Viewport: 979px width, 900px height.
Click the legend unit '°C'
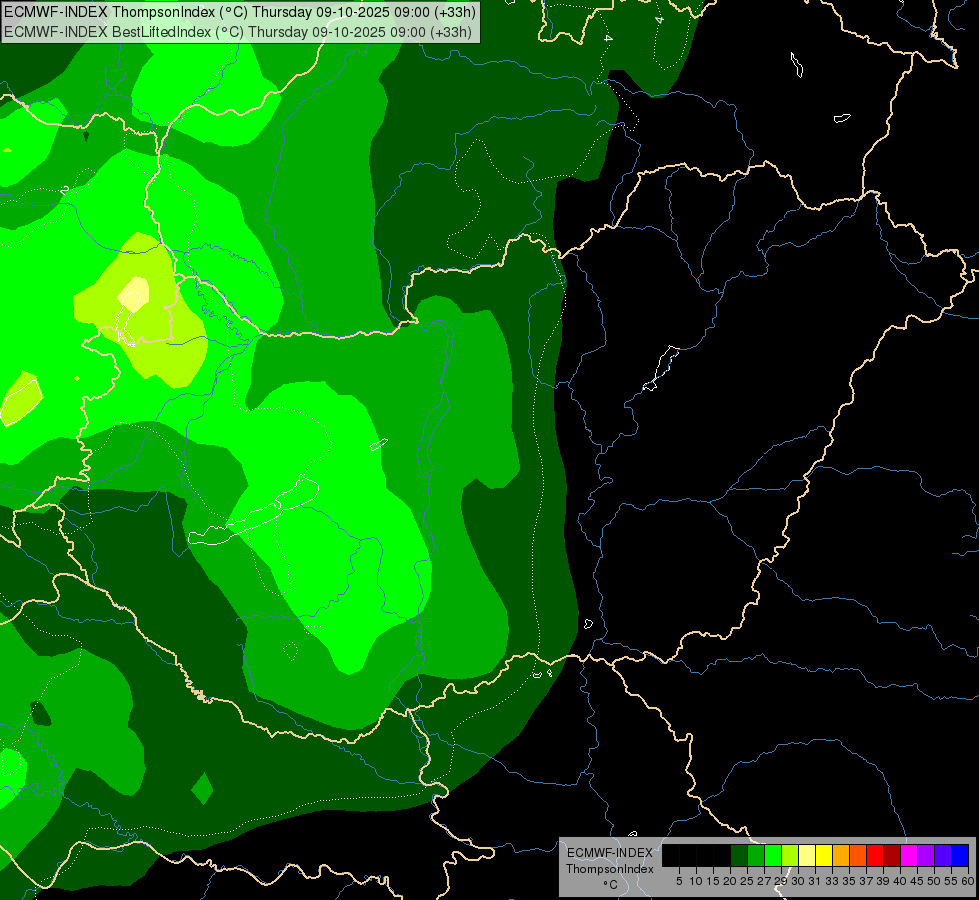pyautogui.click(x=610, y=885)
